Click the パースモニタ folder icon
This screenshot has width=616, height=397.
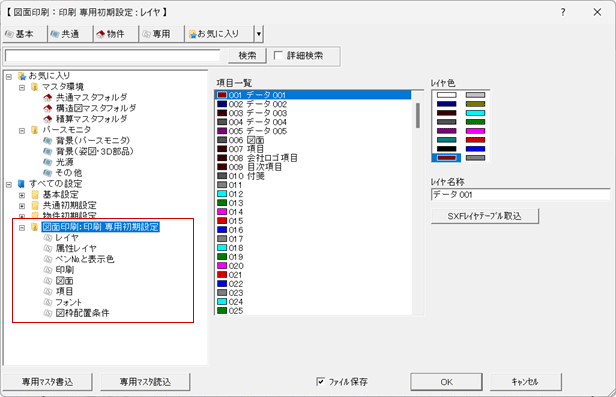point(35,130)
